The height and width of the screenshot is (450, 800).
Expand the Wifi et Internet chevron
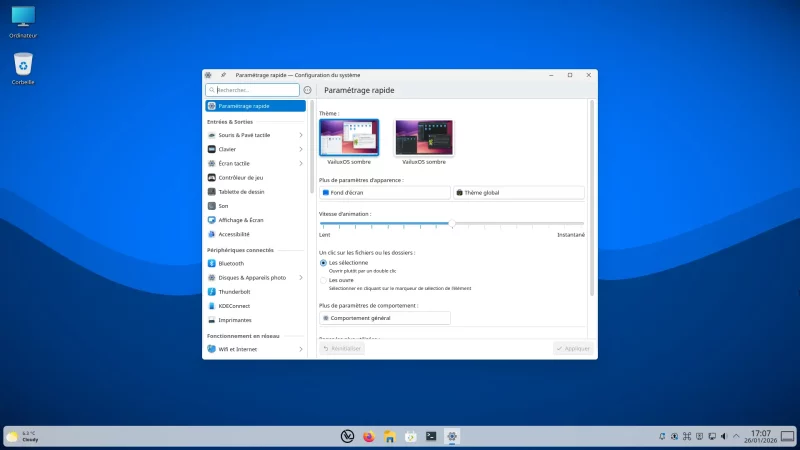click(301, 349)
